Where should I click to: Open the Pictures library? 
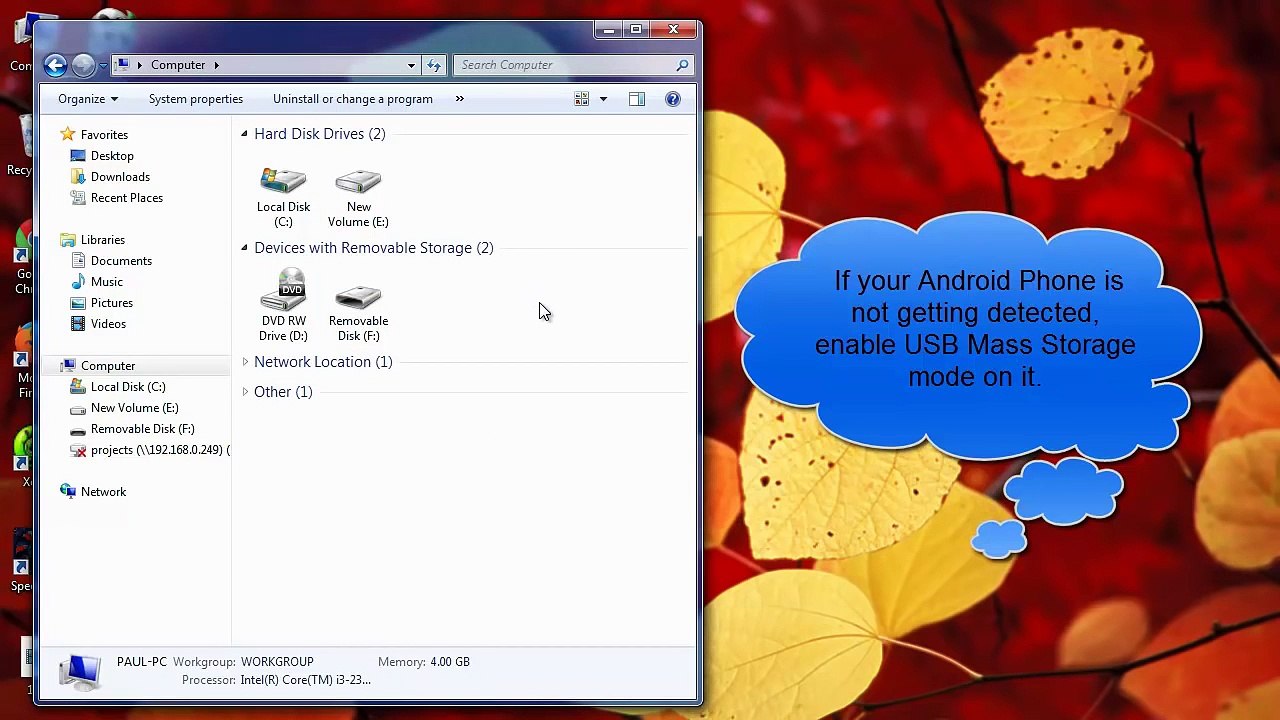point(112,303)
